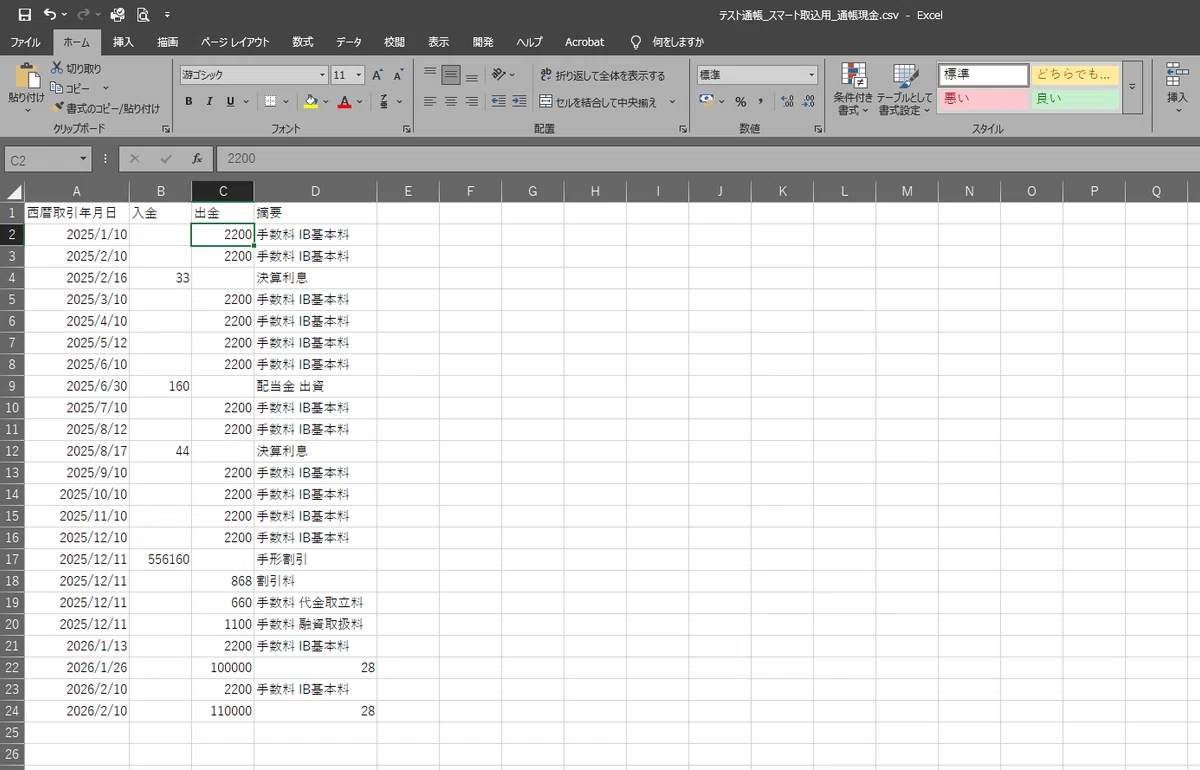Toggle align text right
1200x770 pixels.
[471, 101]
